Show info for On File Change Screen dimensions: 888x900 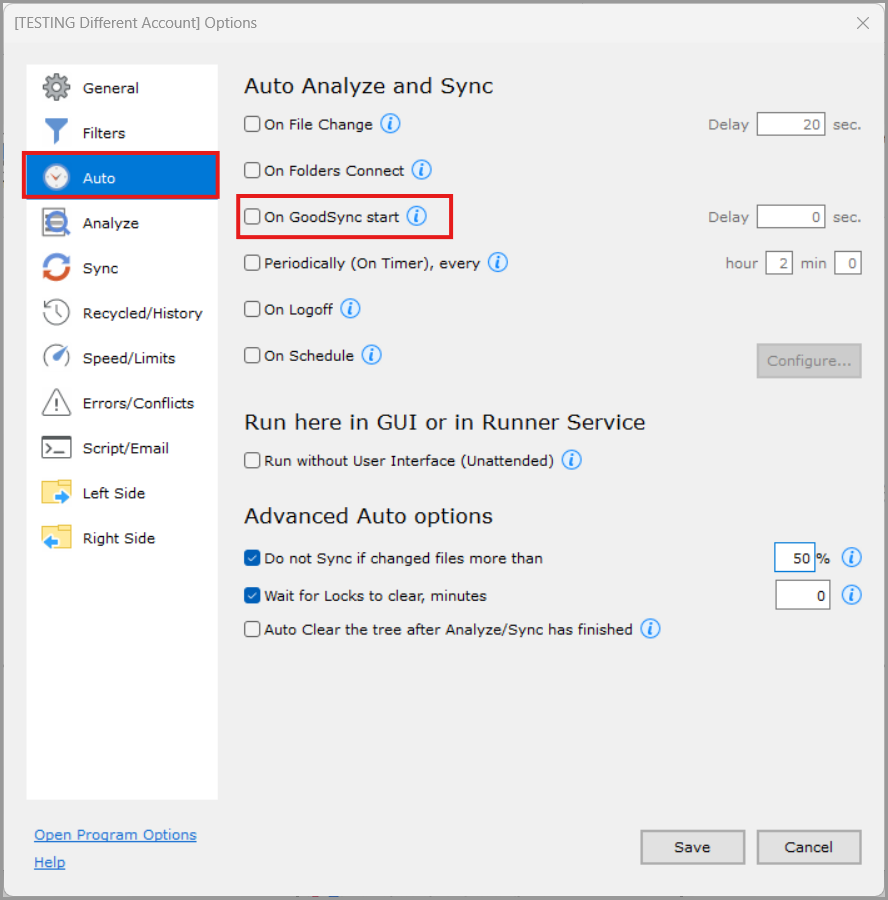tap(390, 123)
